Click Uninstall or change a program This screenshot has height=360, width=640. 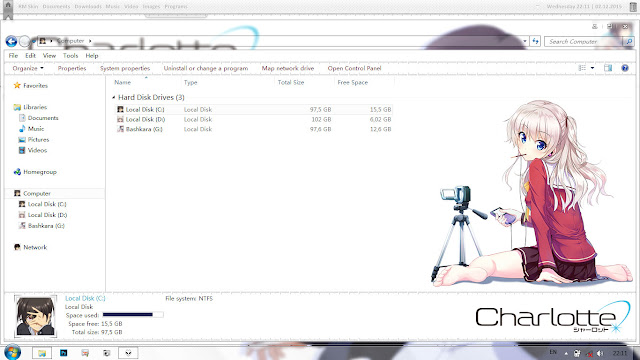[206, 68]
